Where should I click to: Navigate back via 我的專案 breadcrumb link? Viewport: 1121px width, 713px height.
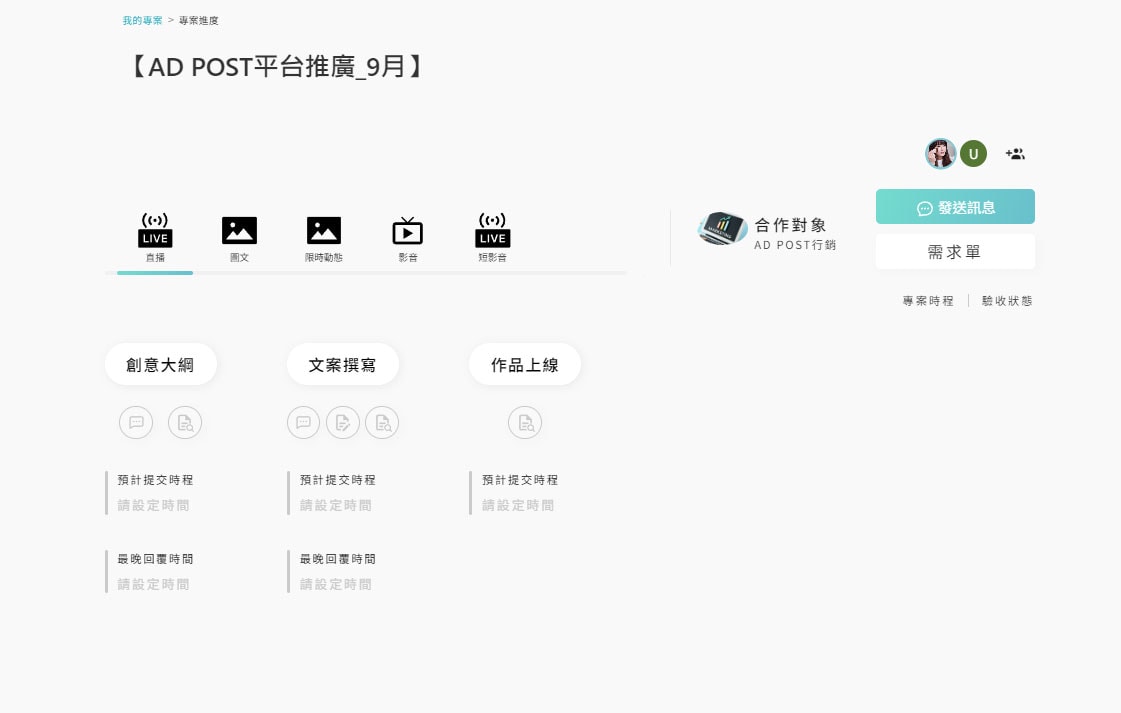click(141, 20)
